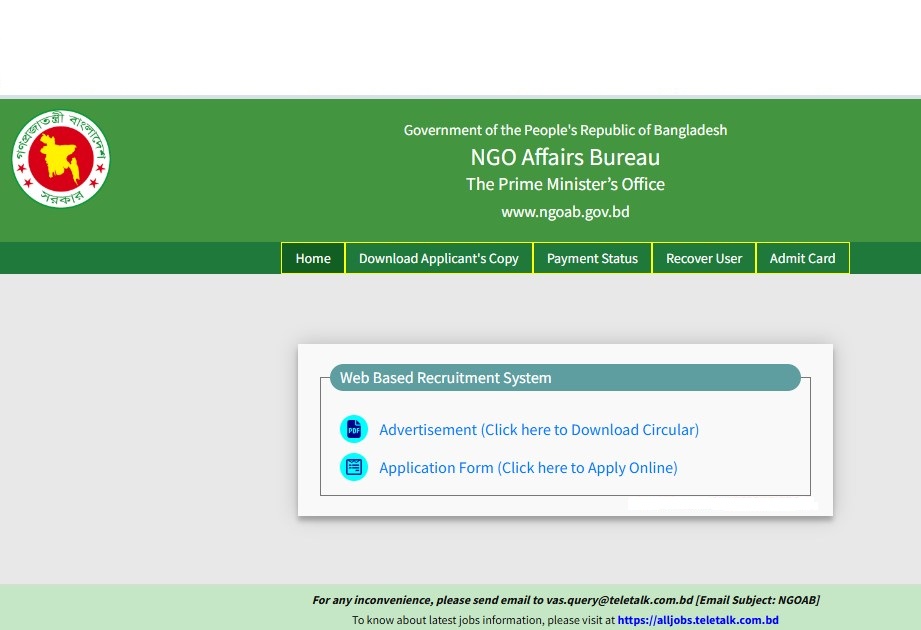921x630 pixels.
Task: Download circular via the Advertisement link
Action: pyautogui.click(x=539, y=430)
